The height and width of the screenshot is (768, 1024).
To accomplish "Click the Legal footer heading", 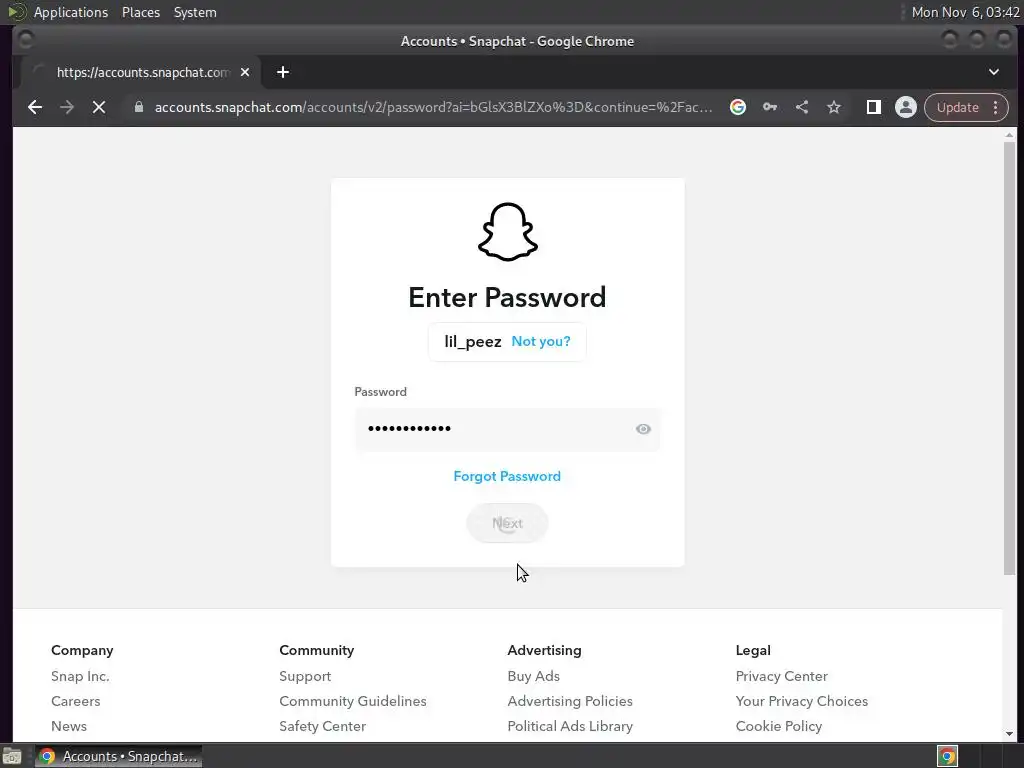I will coord(753,650).
